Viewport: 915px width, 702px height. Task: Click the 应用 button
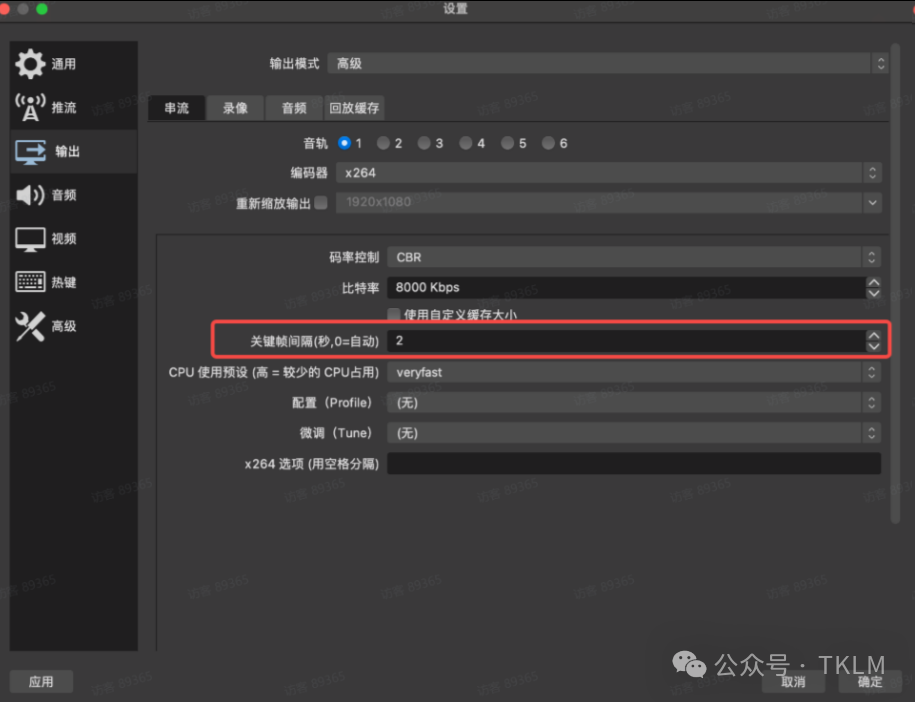tap(41, 681)
